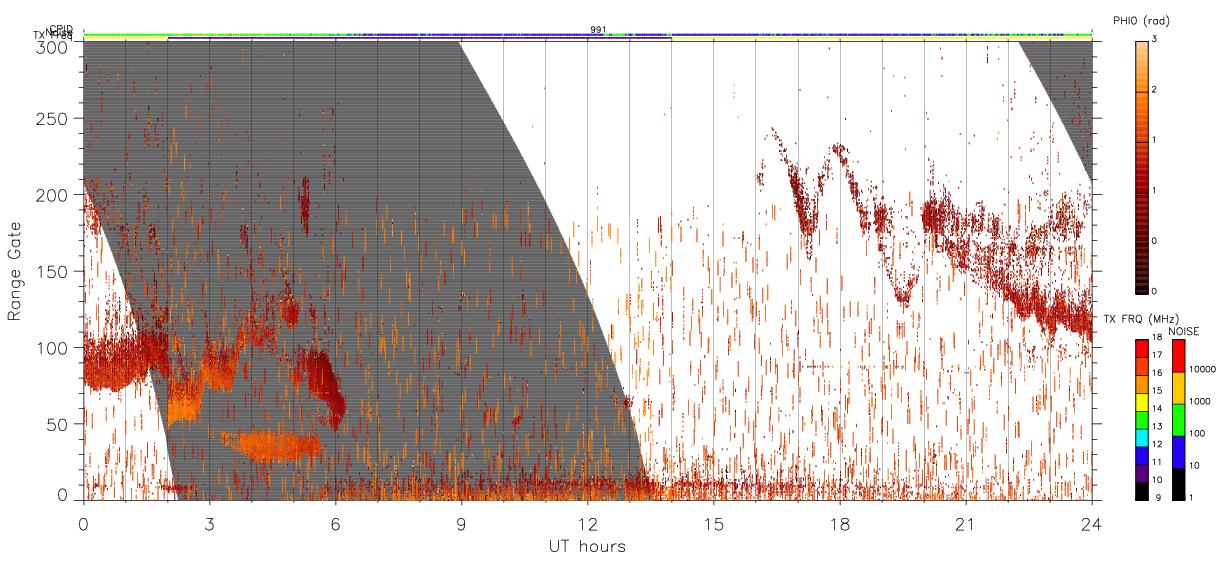Select tick label 12 on UT hours axis
This screenshot has height=567, width=1228.
(x=587, y=524)
